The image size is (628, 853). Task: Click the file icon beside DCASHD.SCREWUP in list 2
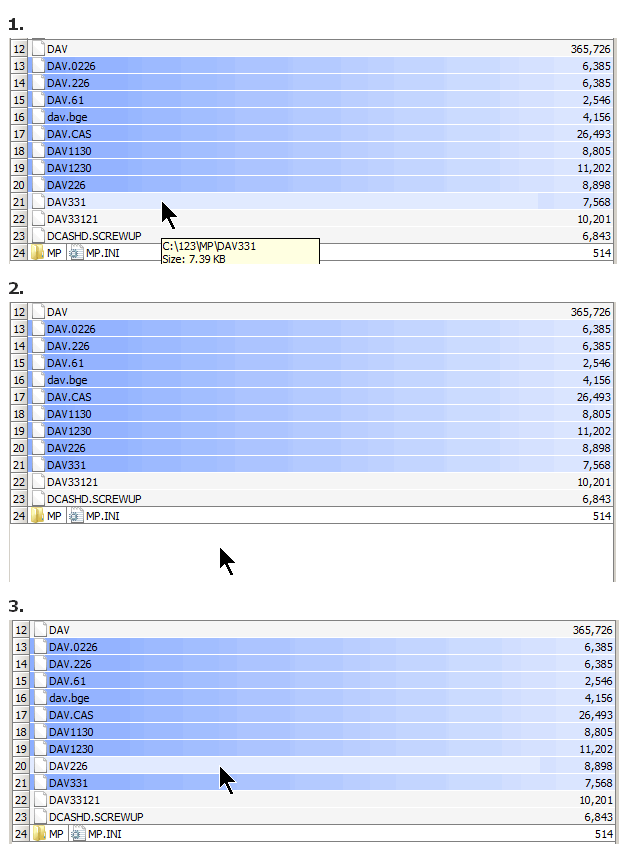[x=38, y=499]
